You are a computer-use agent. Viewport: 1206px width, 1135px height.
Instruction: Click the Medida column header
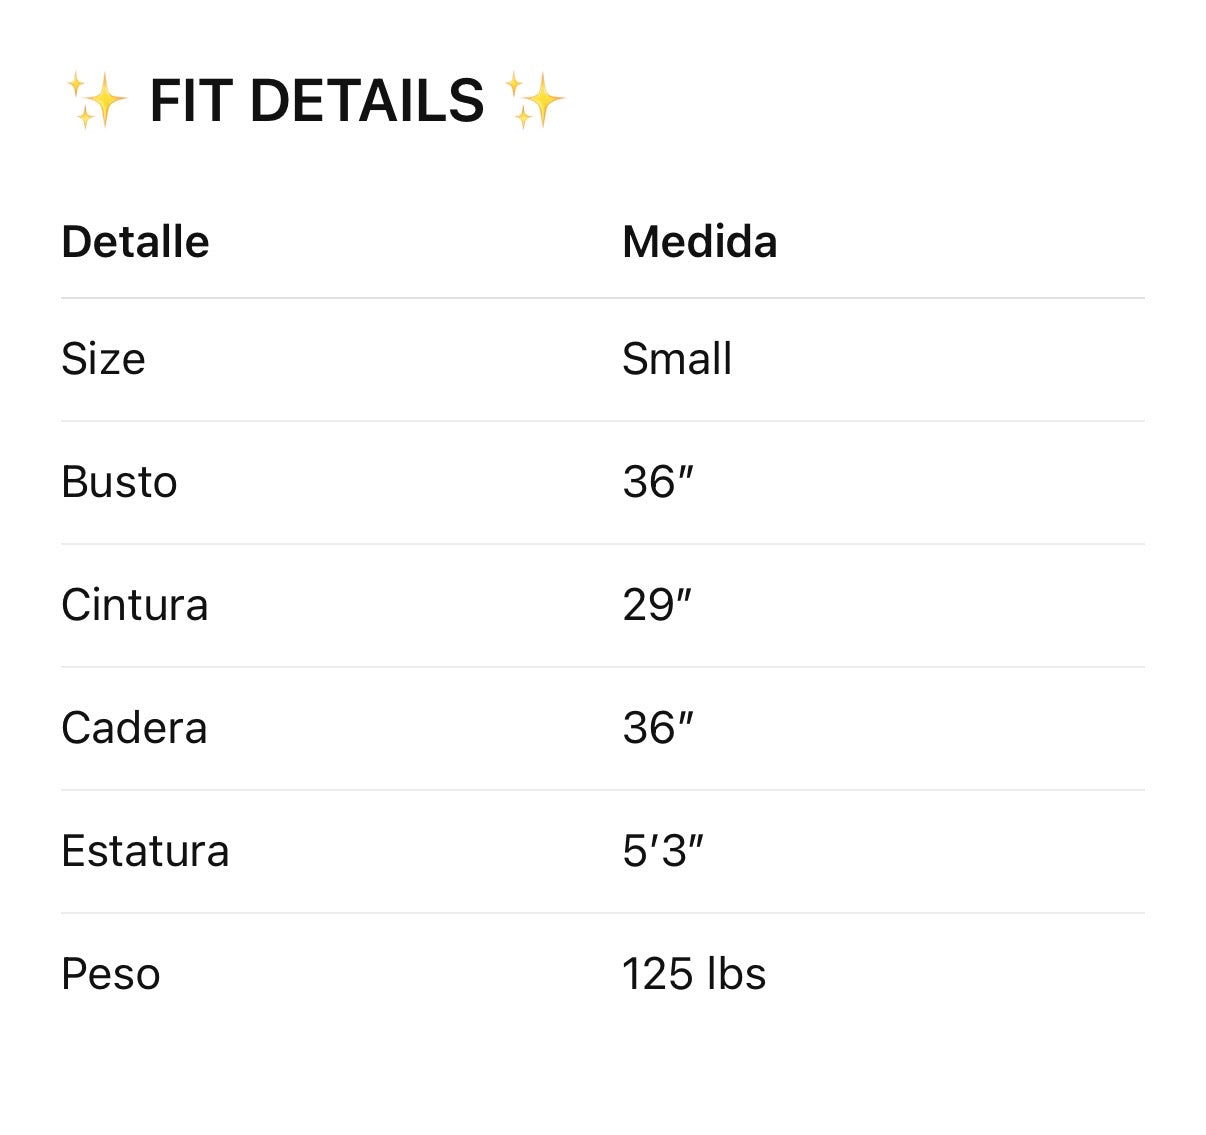point(699,242)
